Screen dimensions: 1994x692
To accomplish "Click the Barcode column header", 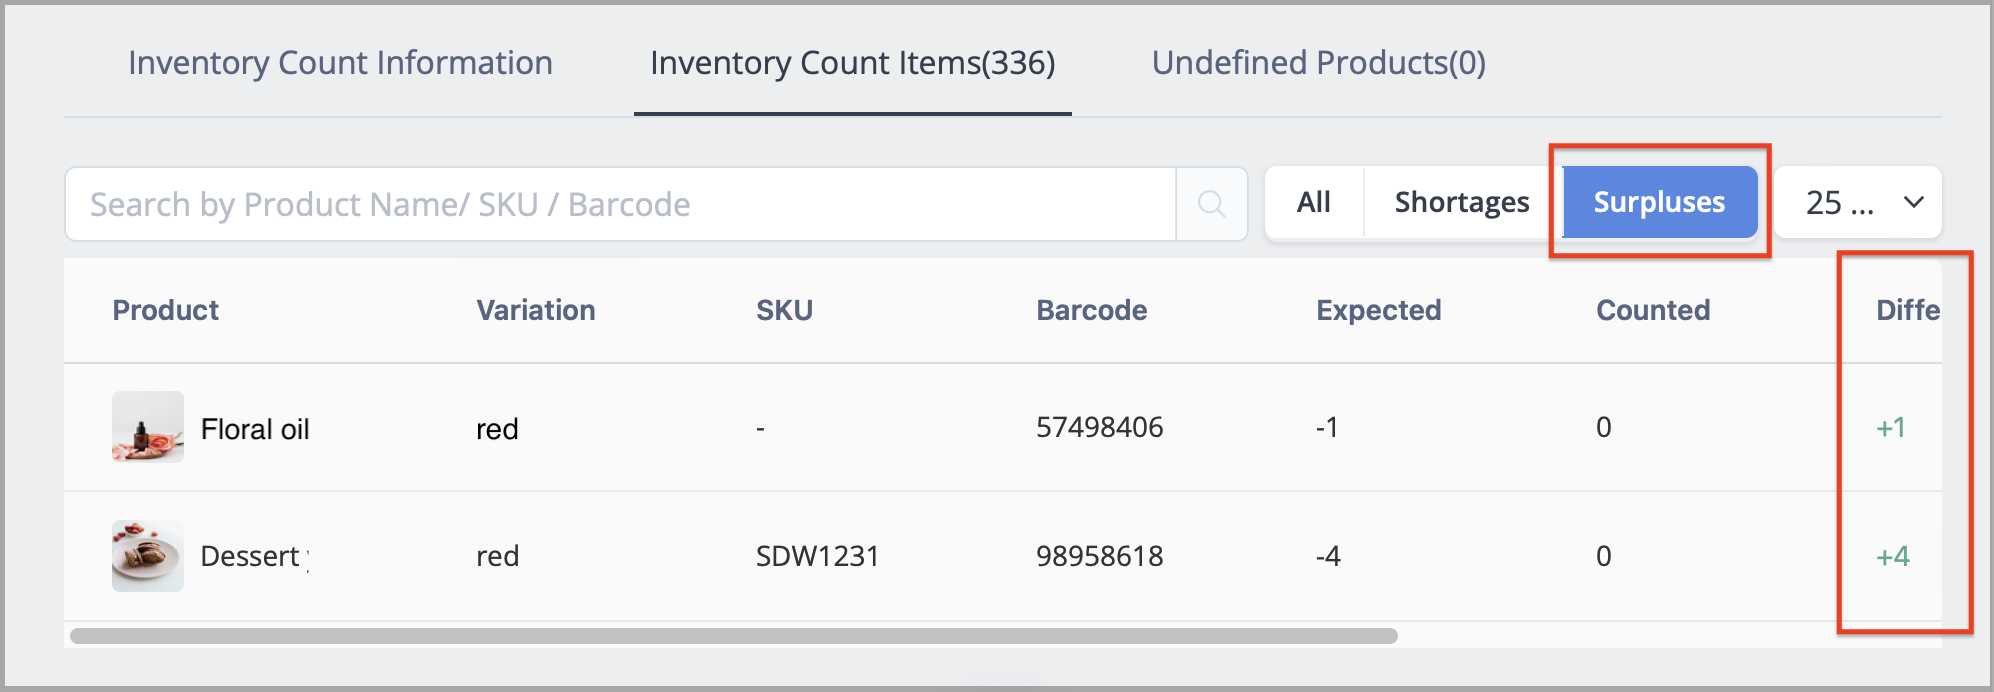I will point(1091,310).
